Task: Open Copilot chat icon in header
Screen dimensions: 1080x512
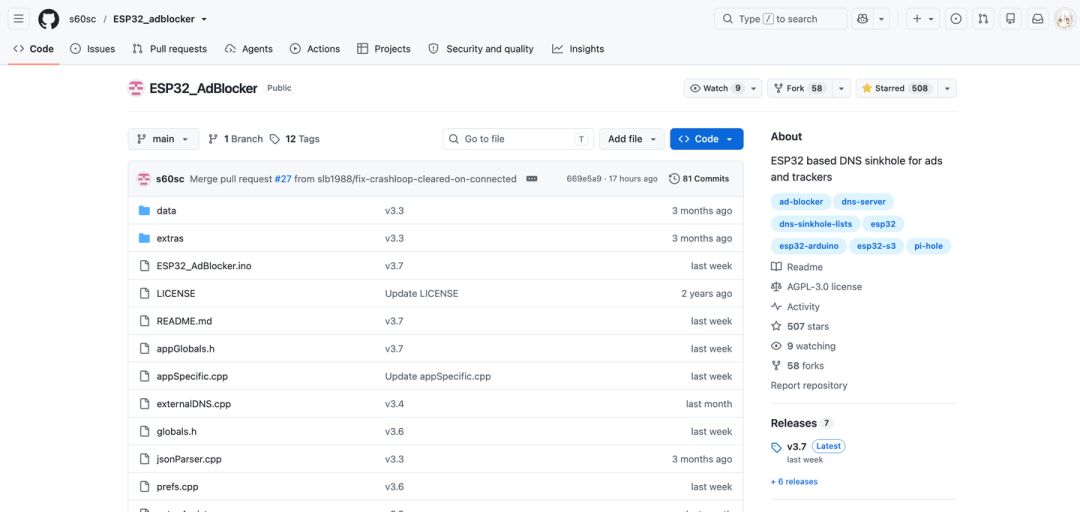Action: point(862,19)
